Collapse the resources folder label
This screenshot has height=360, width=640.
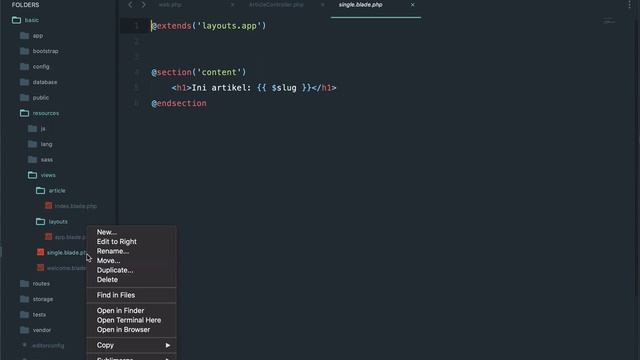click(46, 113)
